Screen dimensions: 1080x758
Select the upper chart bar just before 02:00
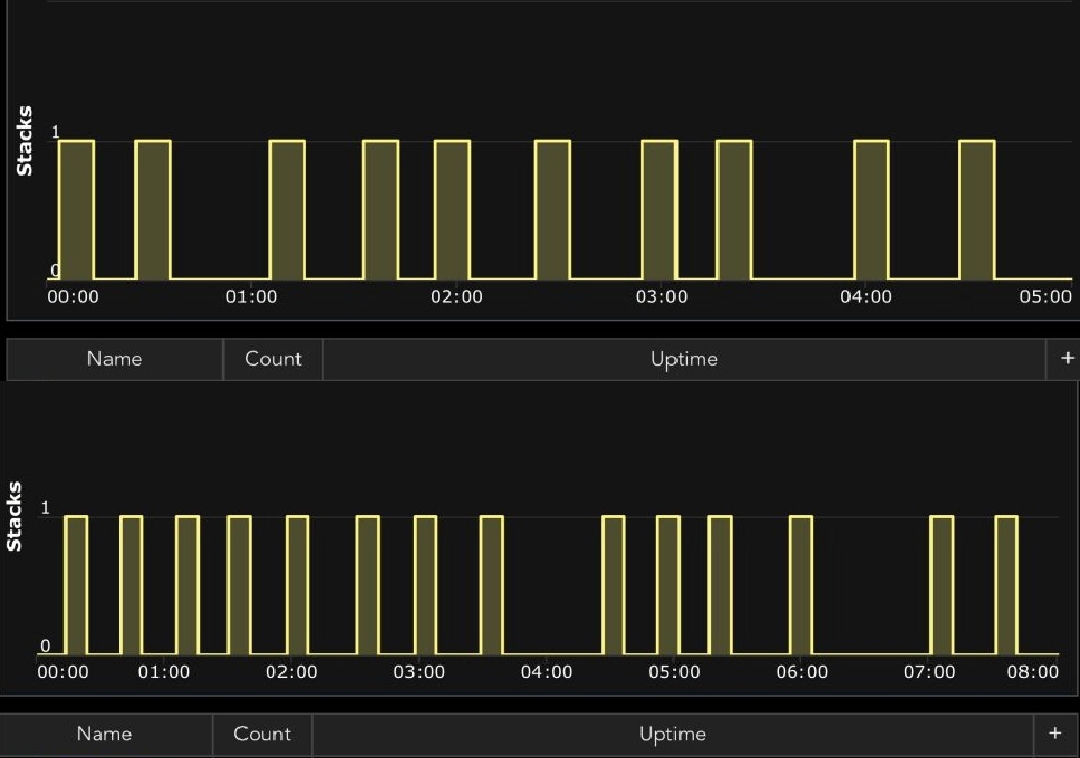[452, 210]
